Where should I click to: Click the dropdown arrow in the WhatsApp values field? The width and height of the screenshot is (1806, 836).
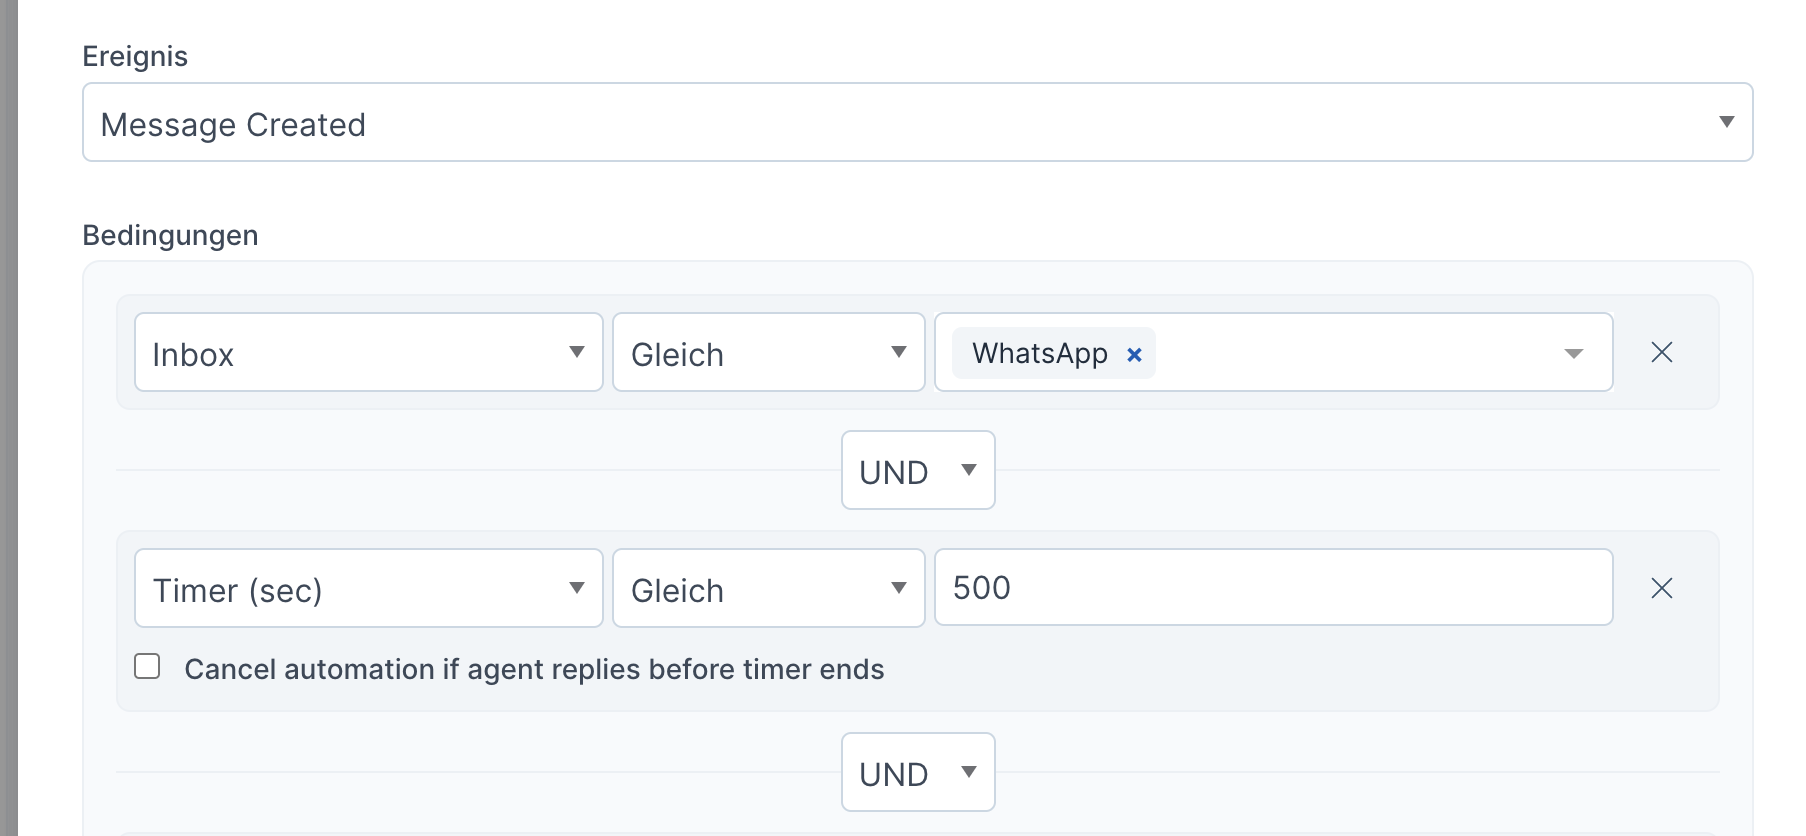point(1573,352)
